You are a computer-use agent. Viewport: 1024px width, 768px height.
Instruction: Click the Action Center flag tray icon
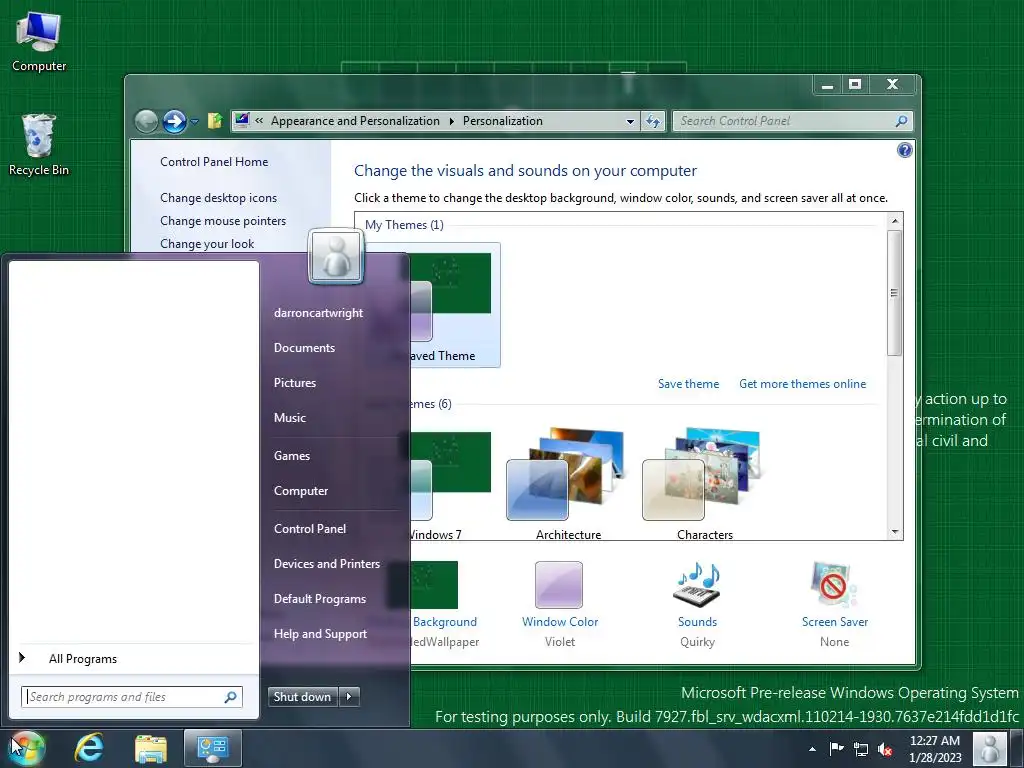836,749
